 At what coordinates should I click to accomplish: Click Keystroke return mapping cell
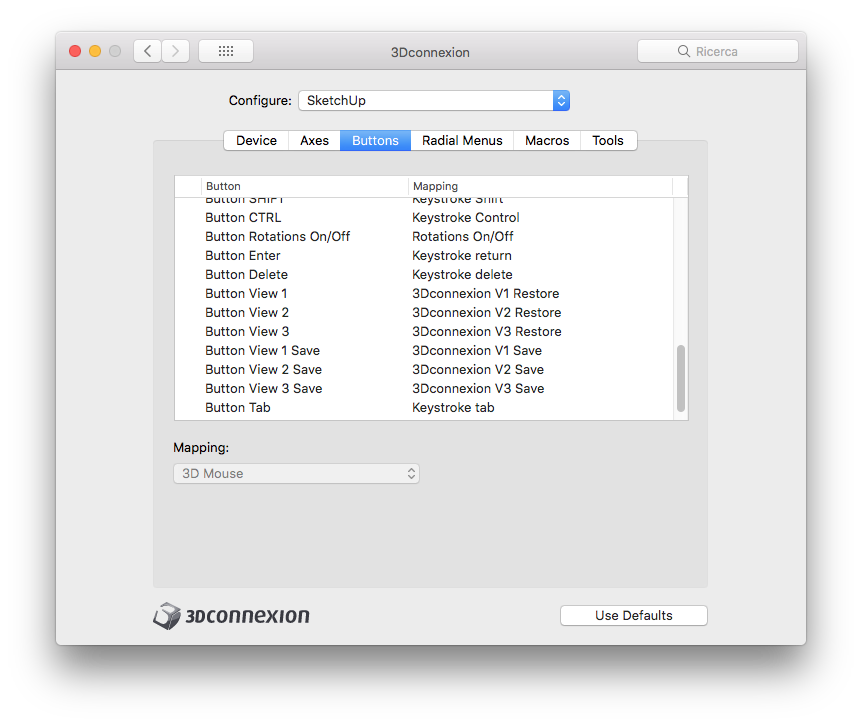462,256
